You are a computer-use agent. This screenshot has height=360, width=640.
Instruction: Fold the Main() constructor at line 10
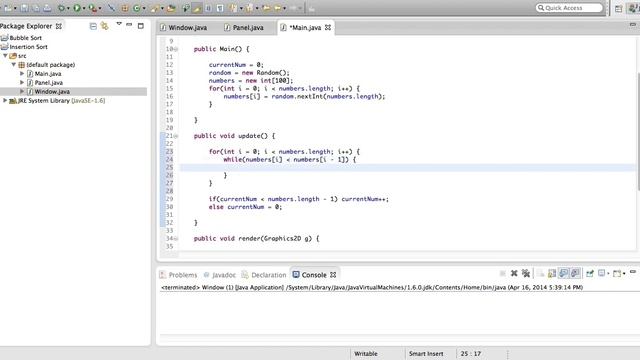[176, 49]
